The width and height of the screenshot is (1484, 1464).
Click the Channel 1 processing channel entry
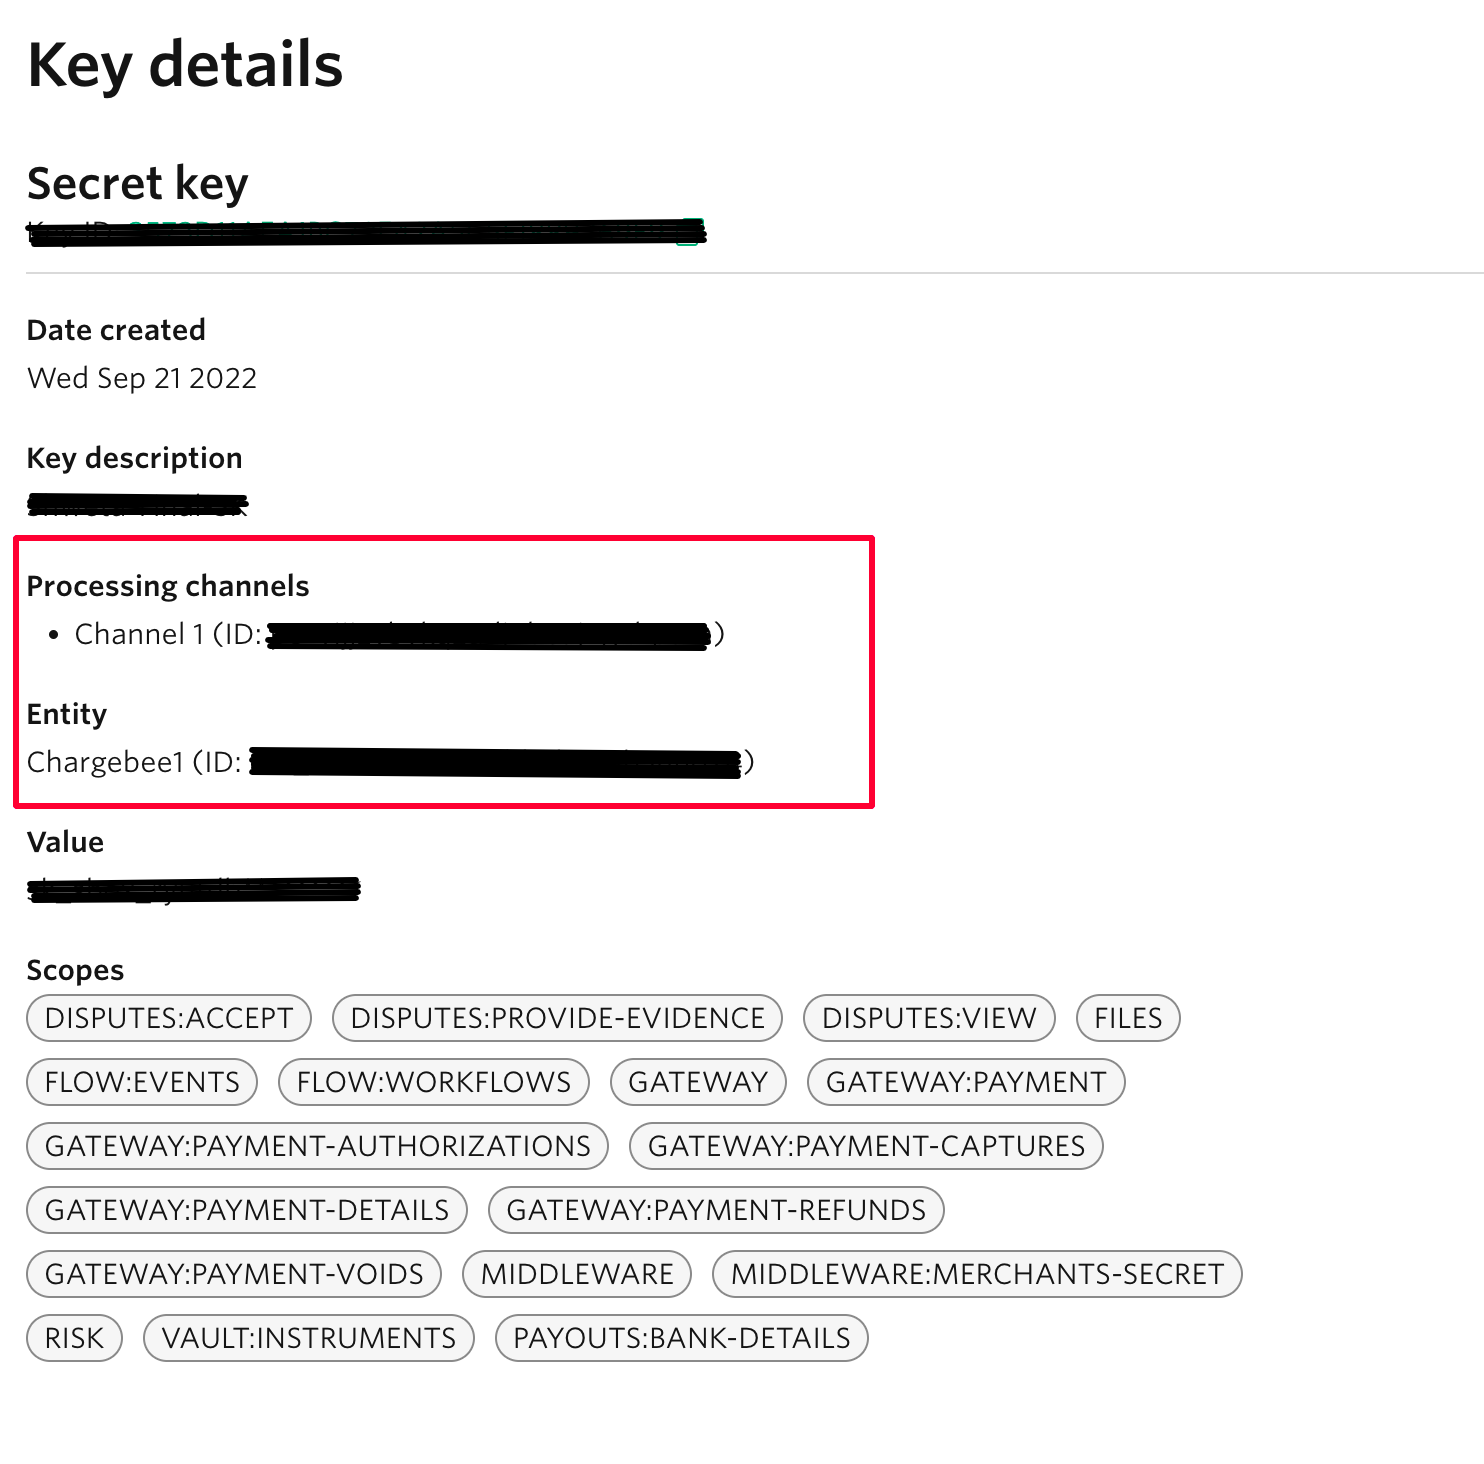click(x=140, y=634)
